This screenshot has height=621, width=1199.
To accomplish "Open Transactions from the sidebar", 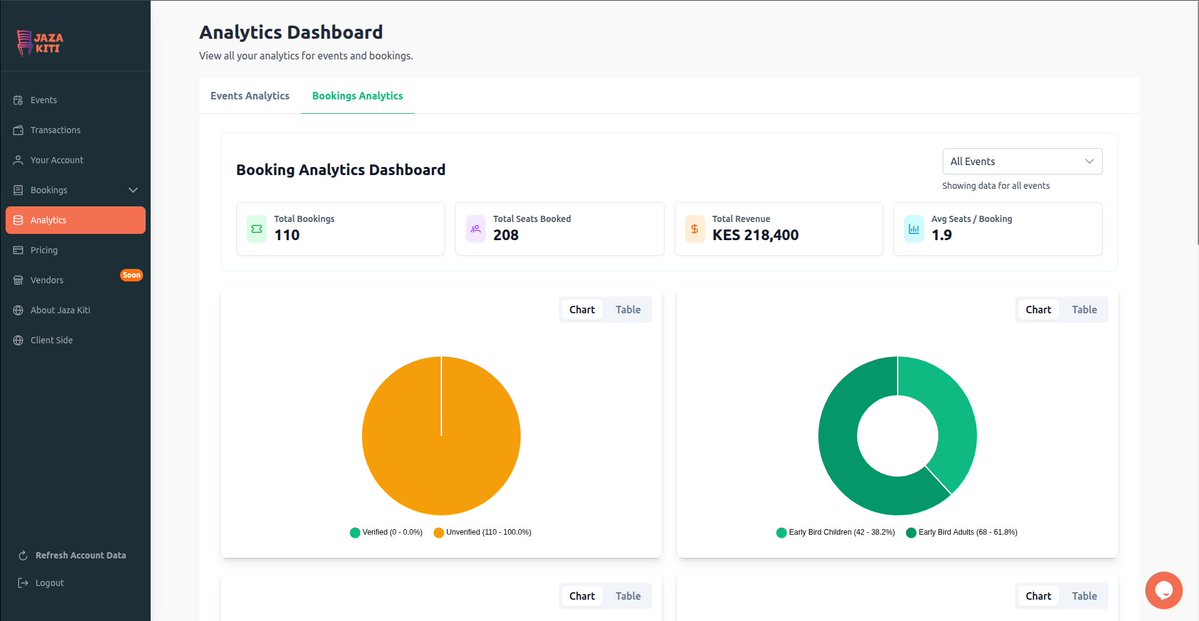I will pos(75,130).
